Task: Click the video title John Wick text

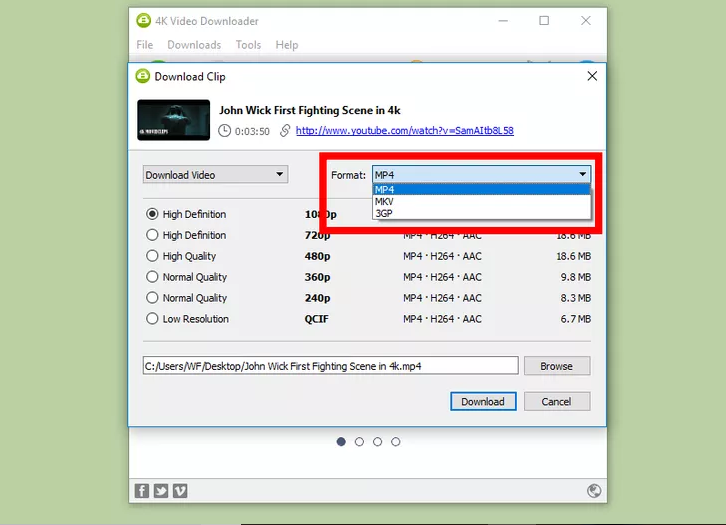Action: pos(310,110)
